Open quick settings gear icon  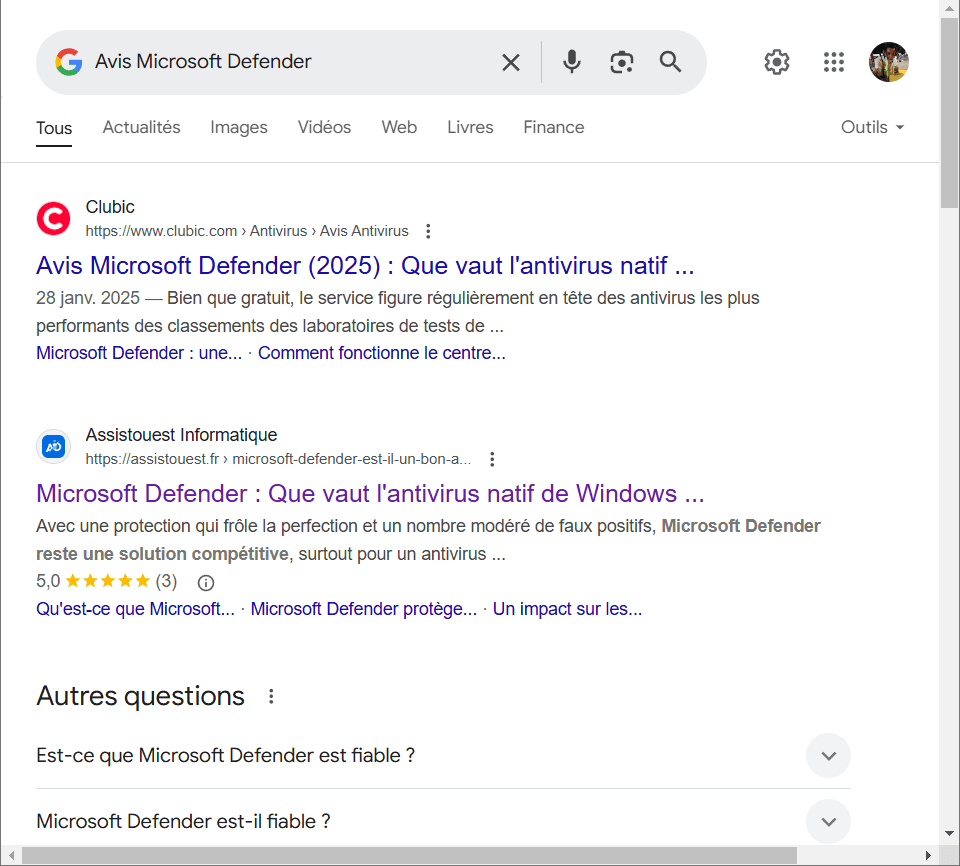tap(776, 62)
